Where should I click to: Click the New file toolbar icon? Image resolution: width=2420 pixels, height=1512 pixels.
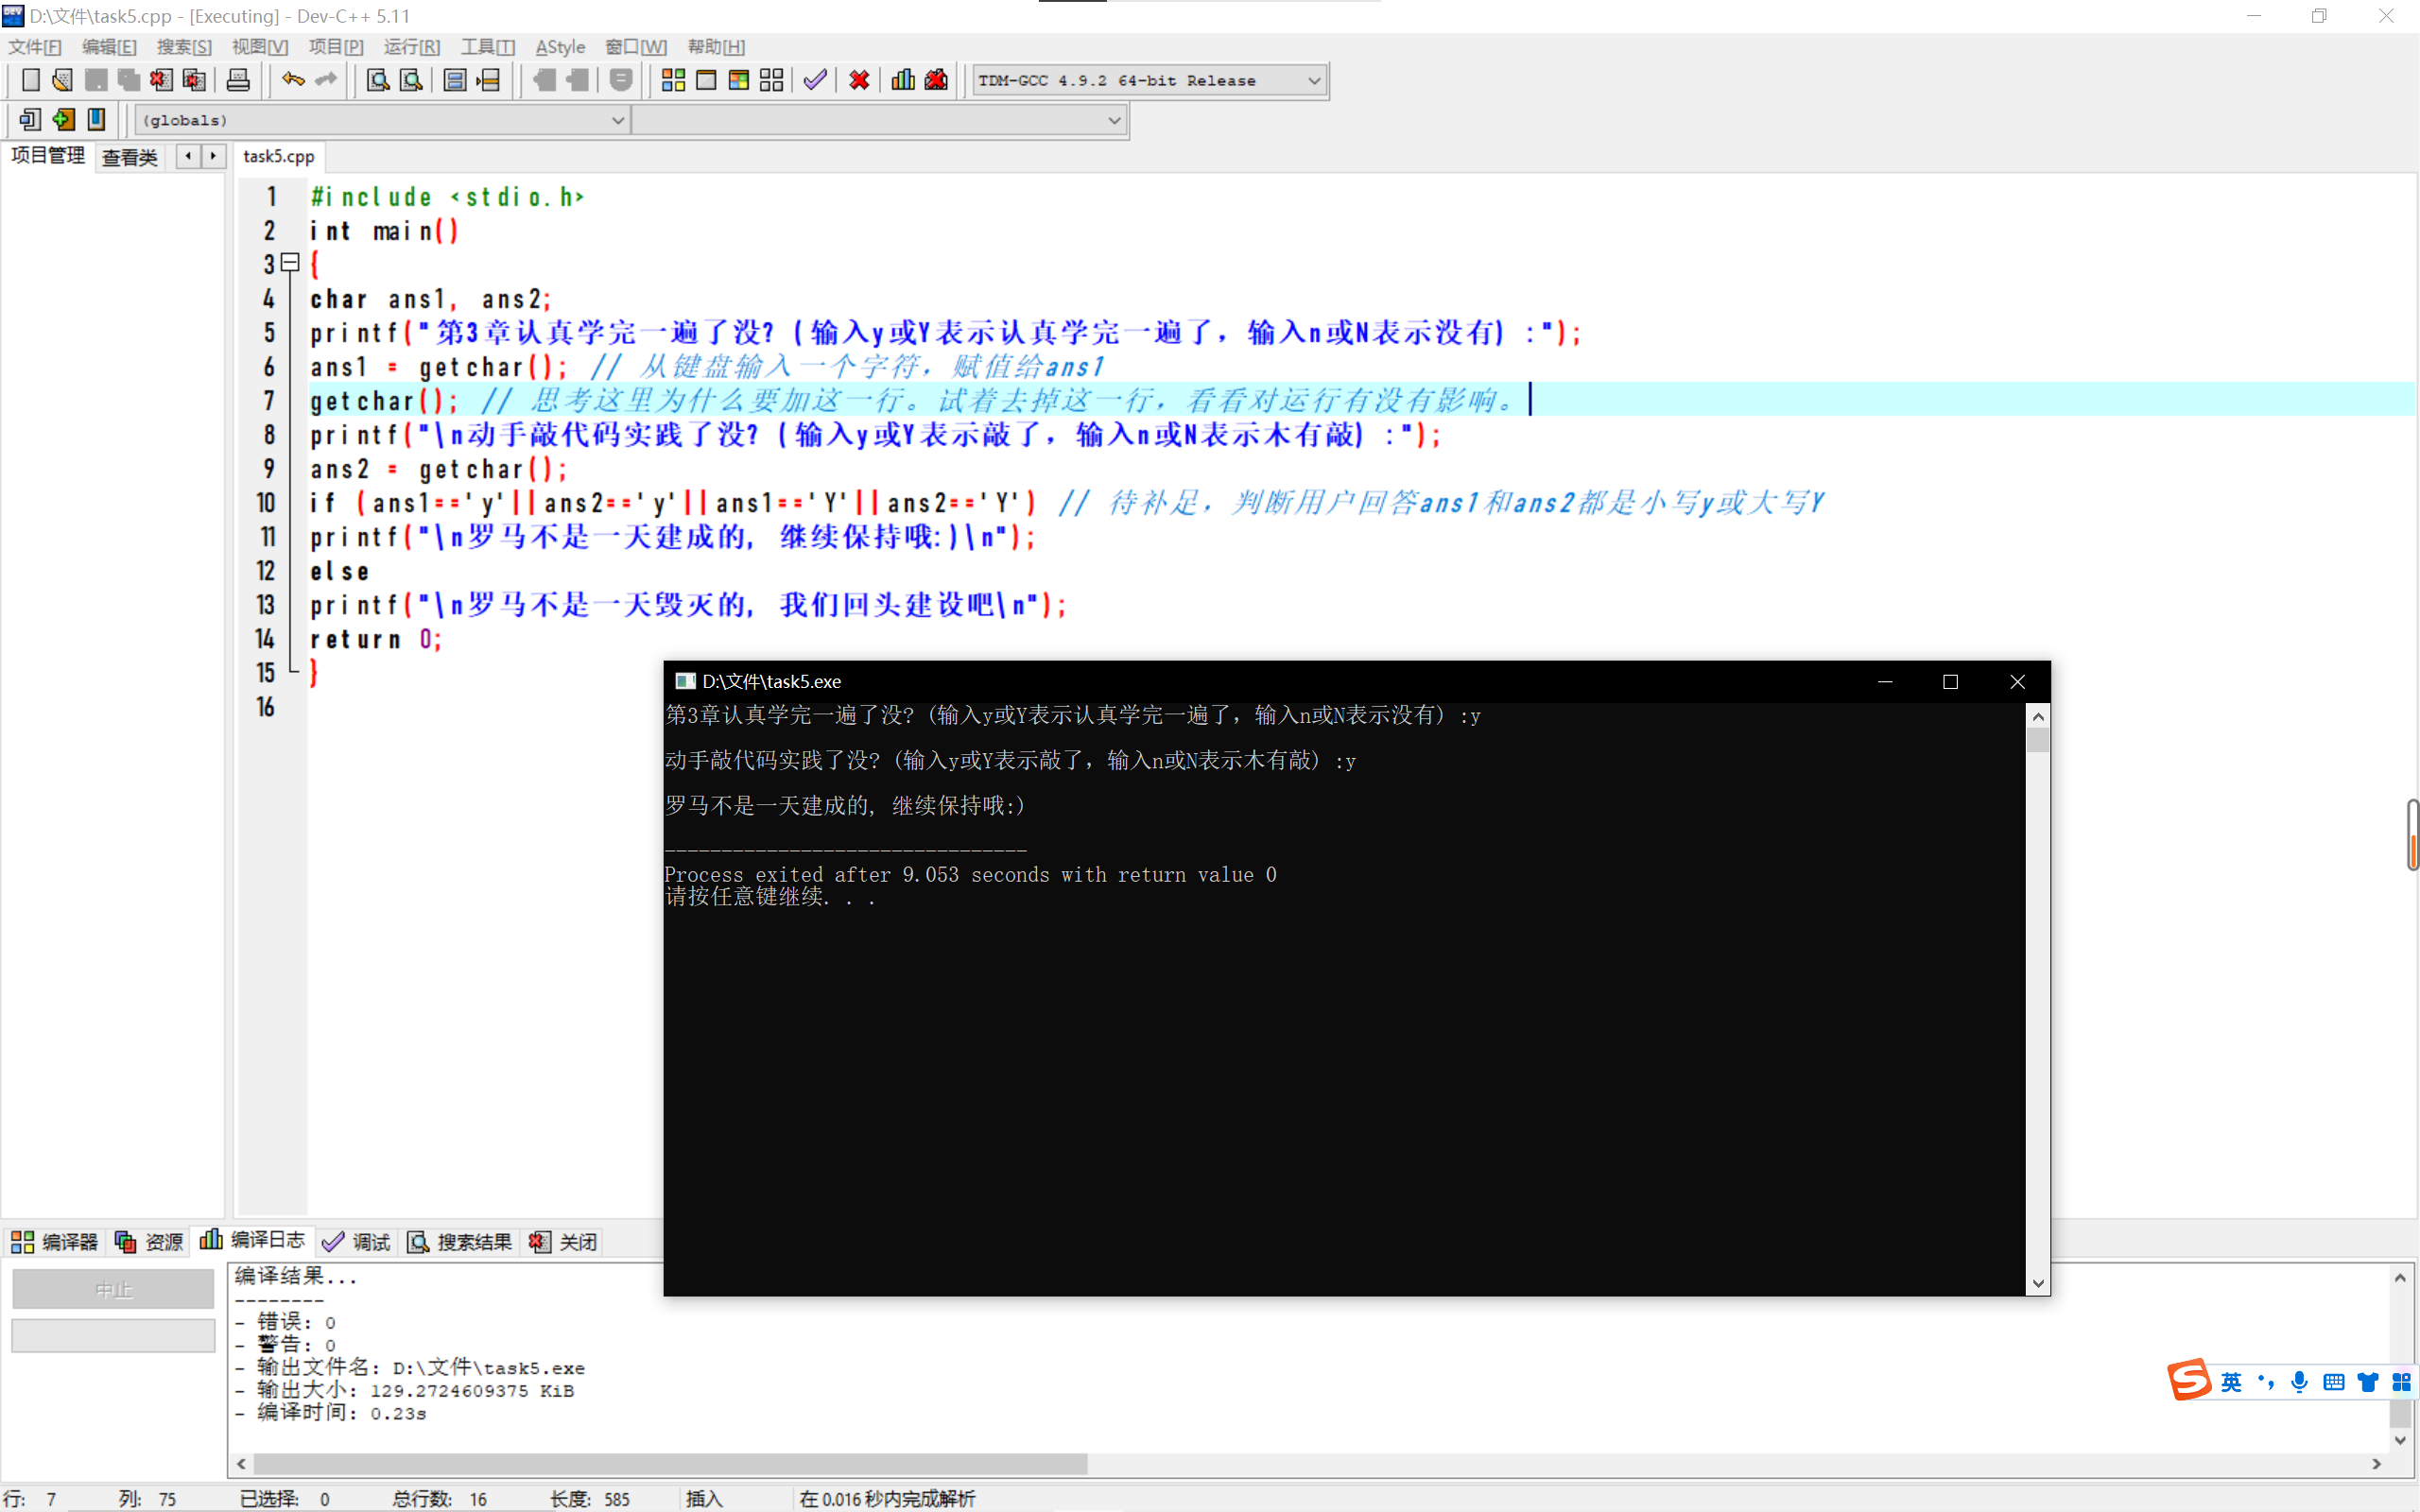[x=30, y=80]
